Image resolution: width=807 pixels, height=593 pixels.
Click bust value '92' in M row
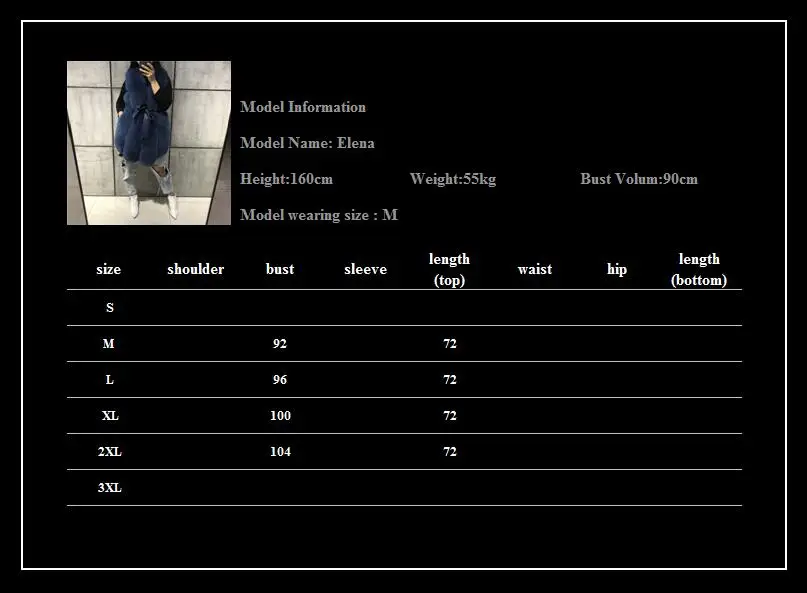coord(280,344)
